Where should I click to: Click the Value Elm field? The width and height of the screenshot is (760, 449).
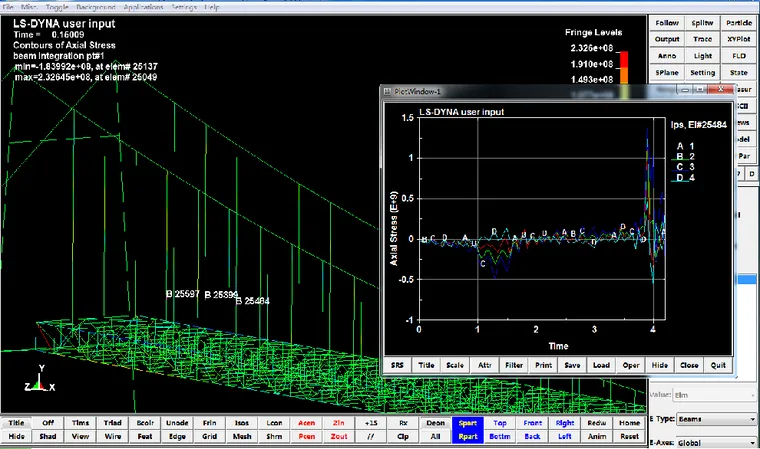pos(714,395)
